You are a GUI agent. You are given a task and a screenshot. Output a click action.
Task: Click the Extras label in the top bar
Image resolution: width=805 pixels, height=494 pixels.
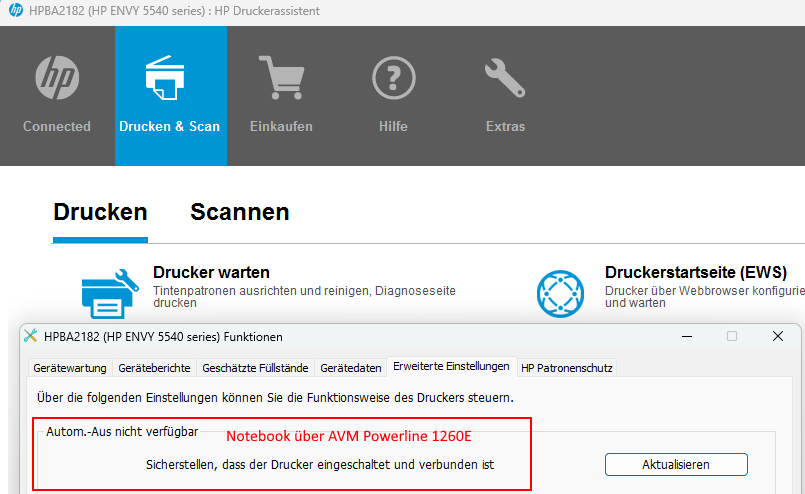(x=506, y=126)
